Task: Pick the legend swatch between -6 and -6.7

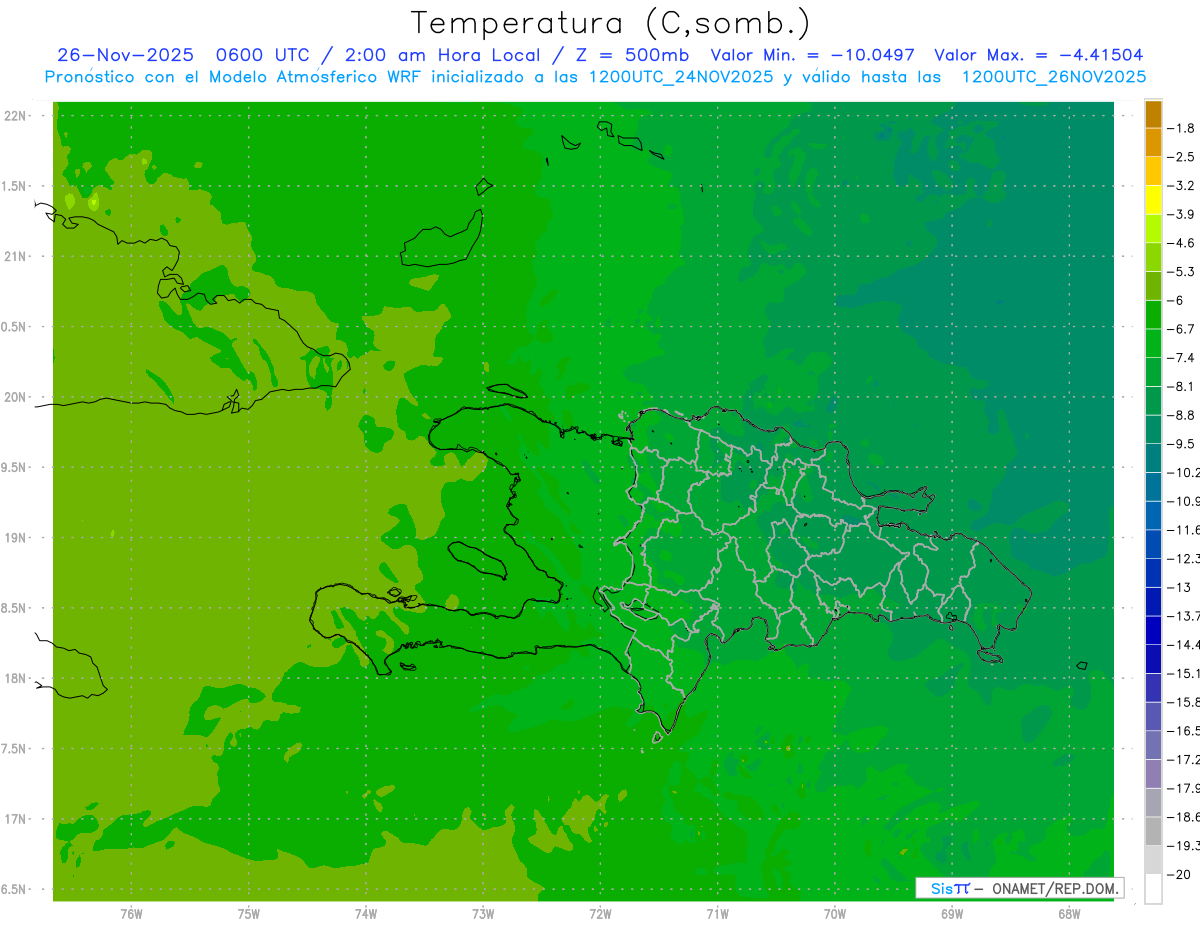Action: tap(1153, 315)
